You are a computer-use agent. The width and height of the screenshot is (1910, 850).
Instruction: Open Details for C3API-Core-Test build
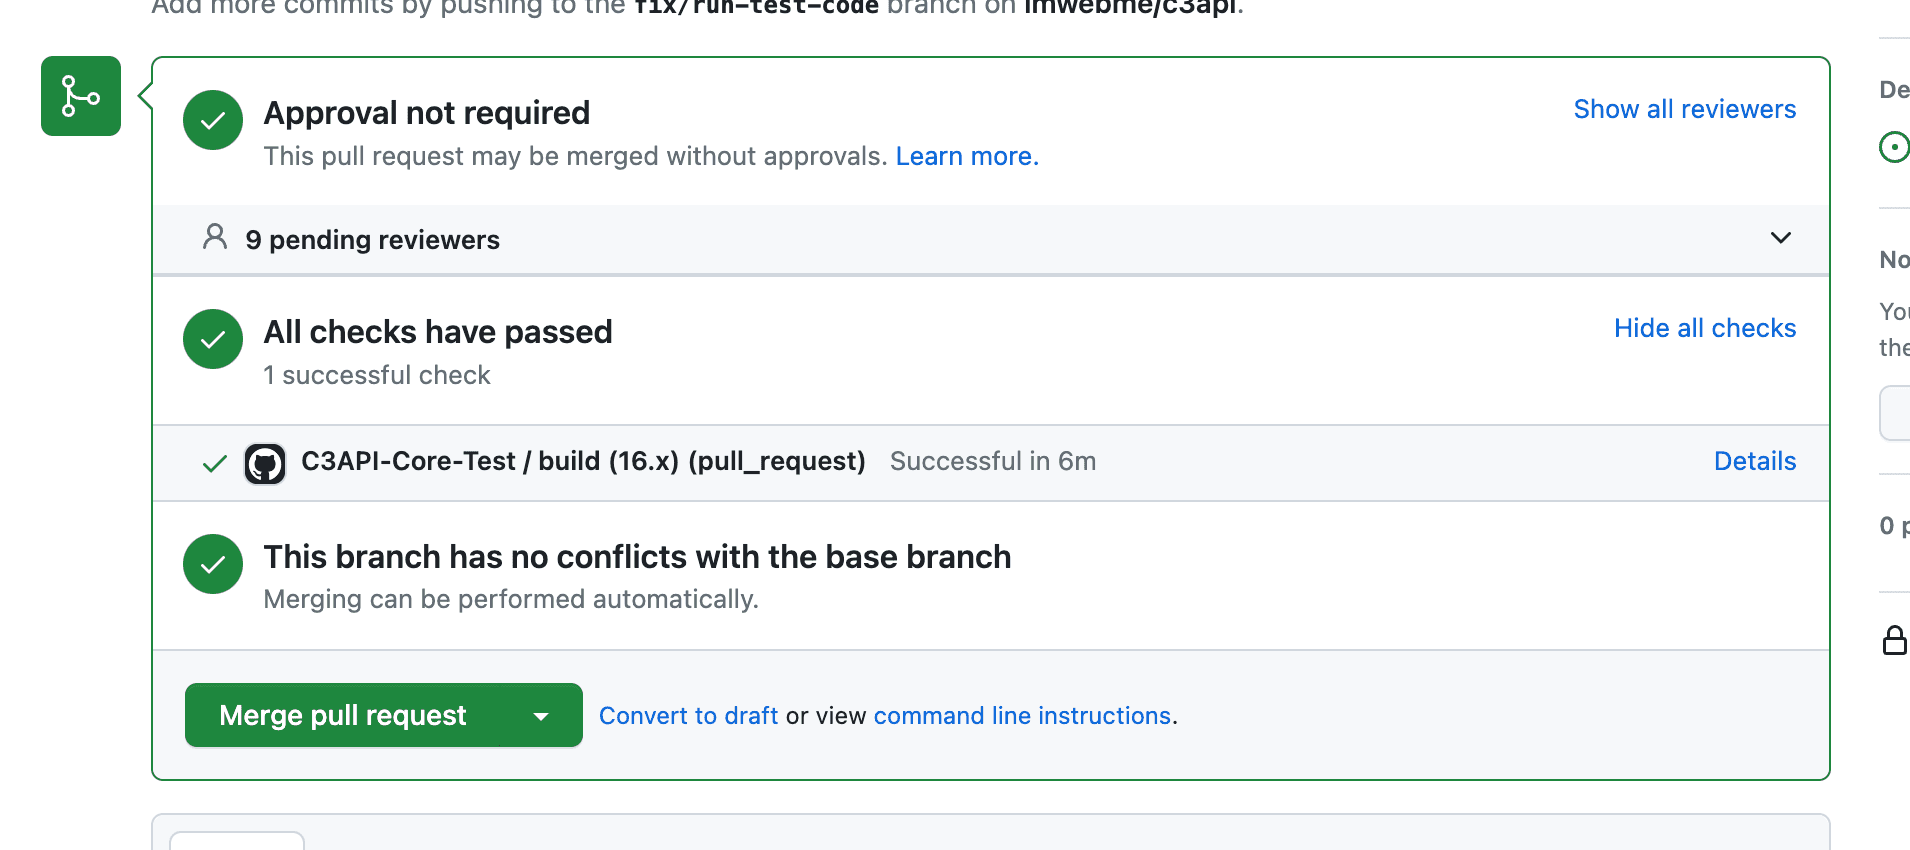[x=1754, y=461]
